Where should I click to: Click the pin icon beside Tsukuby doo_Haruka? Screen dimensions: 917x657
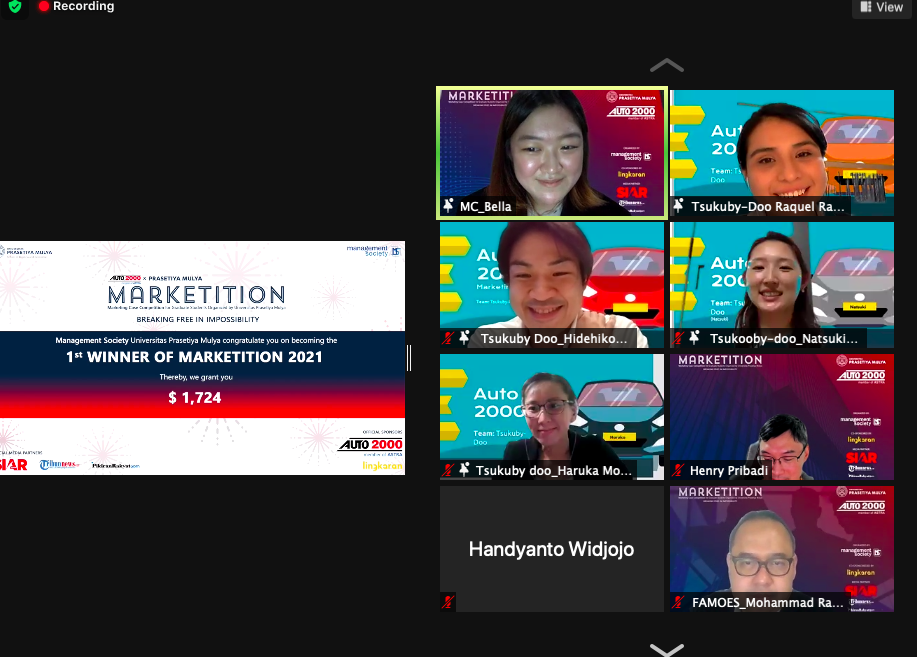tap(464, 470)
